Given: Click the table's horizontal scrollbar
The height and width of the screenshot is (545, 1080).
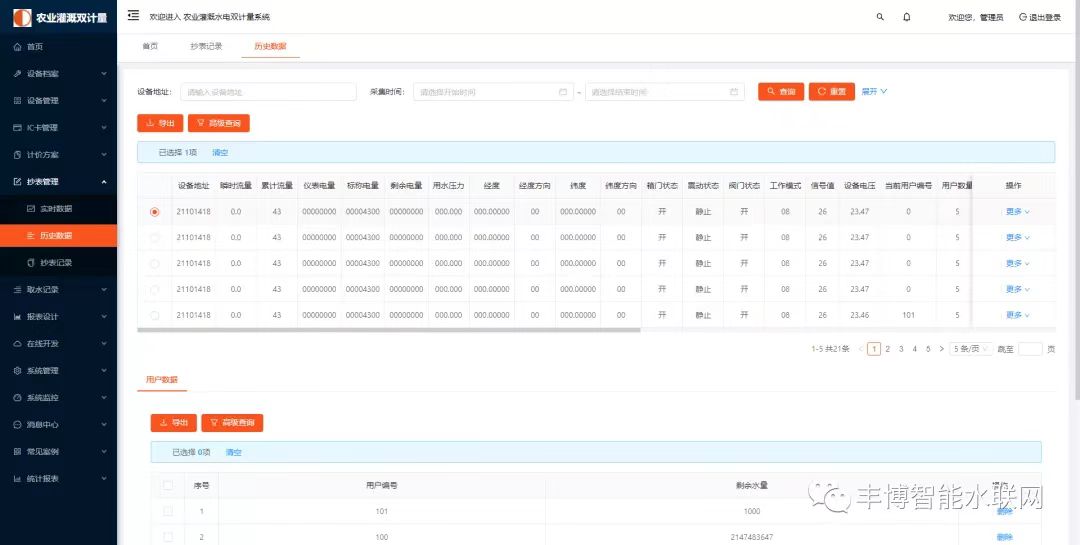Looking at the screenshot, I should click(400, 329).
